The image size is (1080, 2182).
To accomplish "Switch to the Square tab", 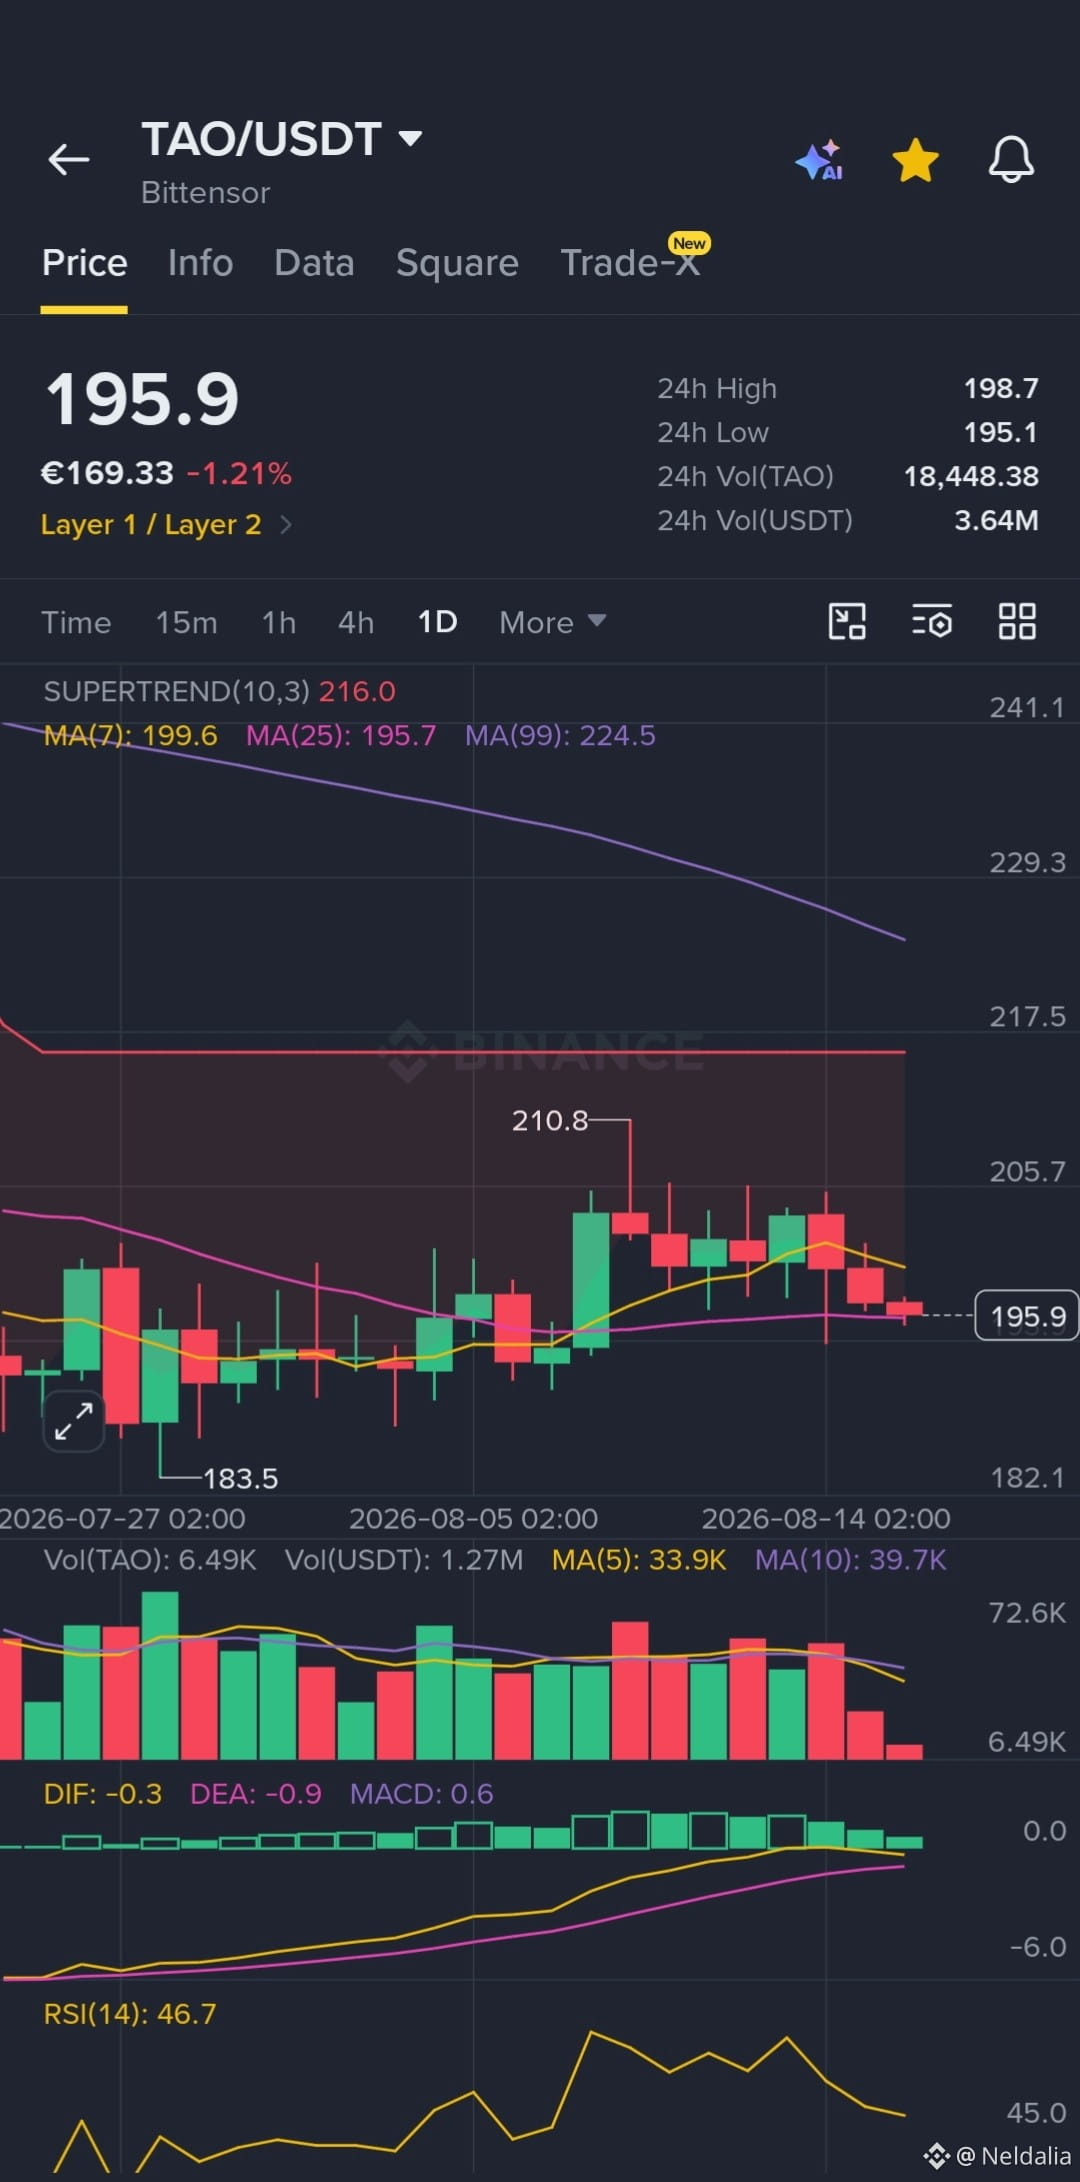I will coord(457,263).
